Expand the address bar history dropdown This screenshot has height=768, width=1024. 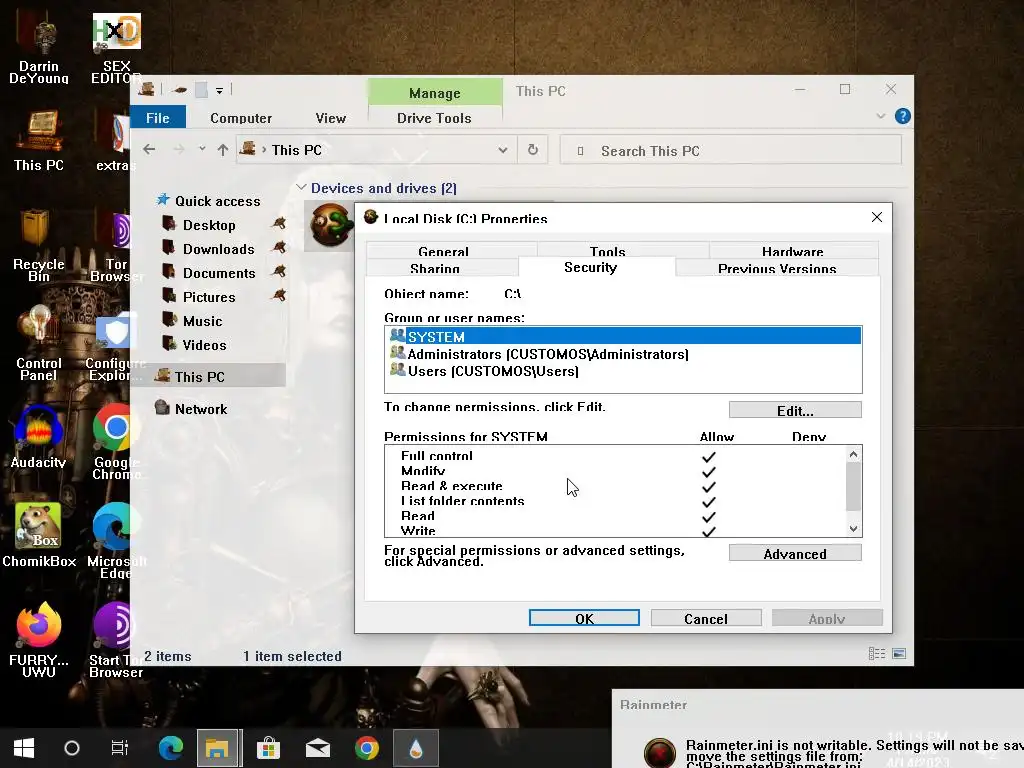[503, 150]
